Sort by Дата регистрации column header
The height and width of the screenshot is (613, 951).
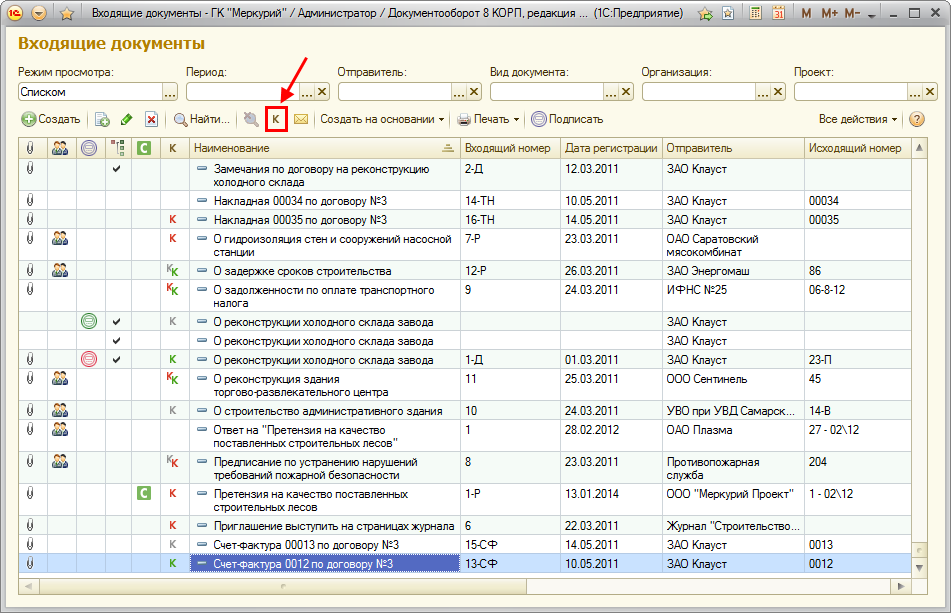pos(610,148)
